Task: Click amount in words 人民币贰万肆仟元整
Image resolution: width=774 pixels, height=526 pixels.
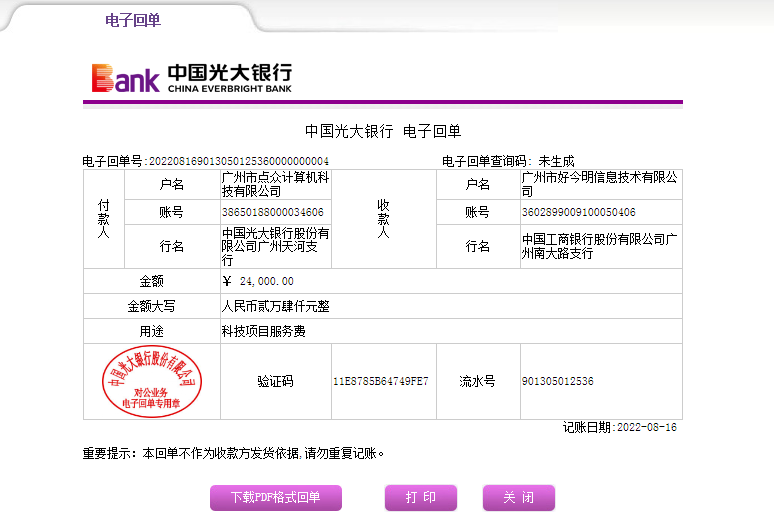Action: pyautogui.click(x=275, y=306)
